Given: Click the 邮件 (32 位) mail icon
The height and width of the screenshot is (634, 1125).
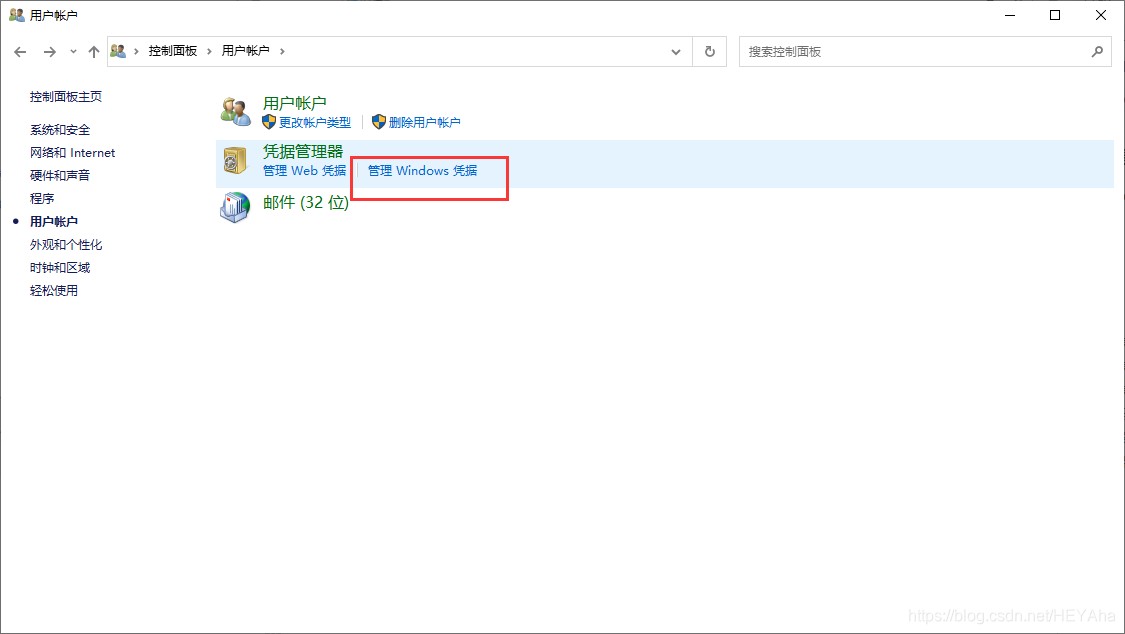Looking at the screenshot, I should [235, 207].
